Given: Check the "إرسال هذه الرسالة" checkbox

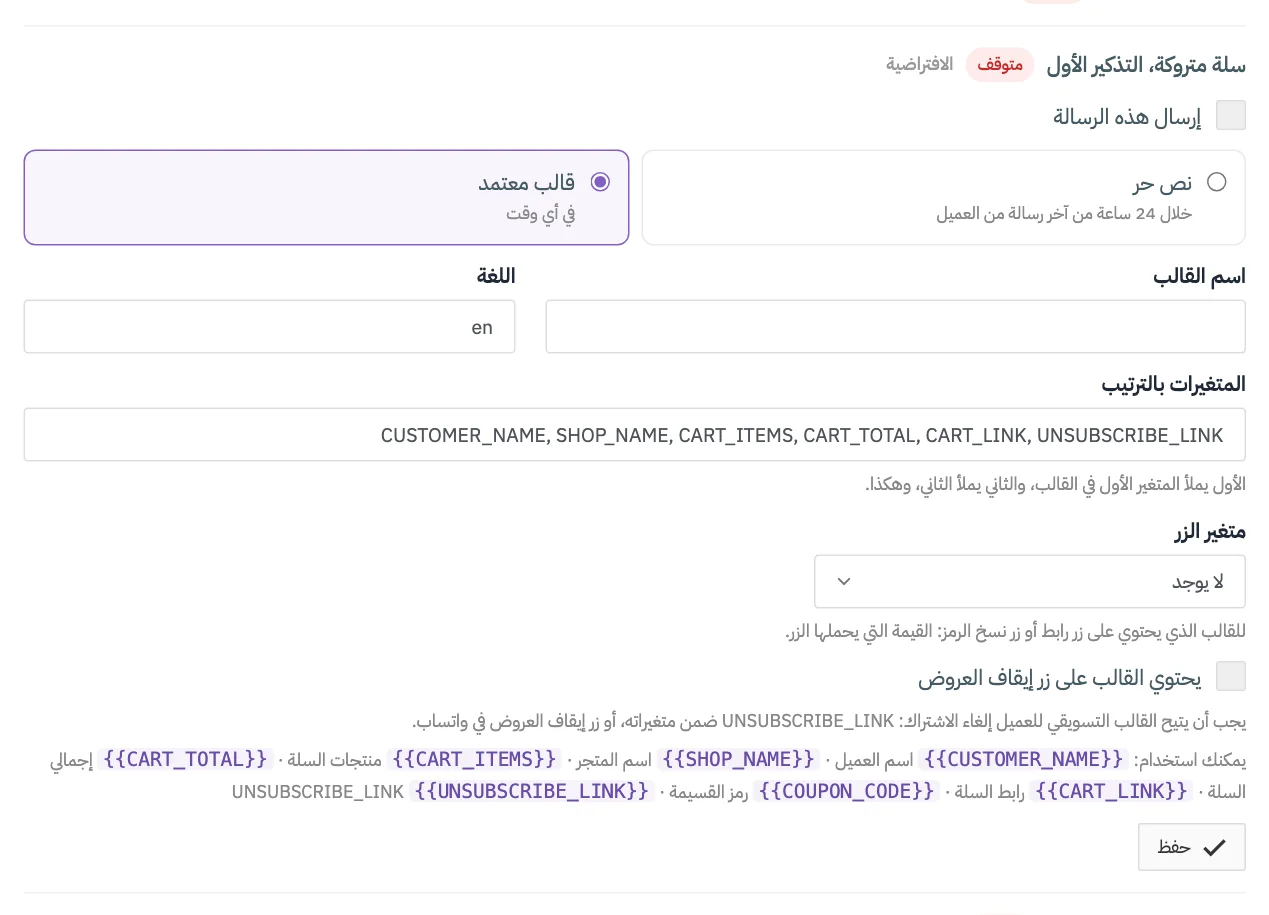Looking at the screenshot, I should [x=1230, y=116].
